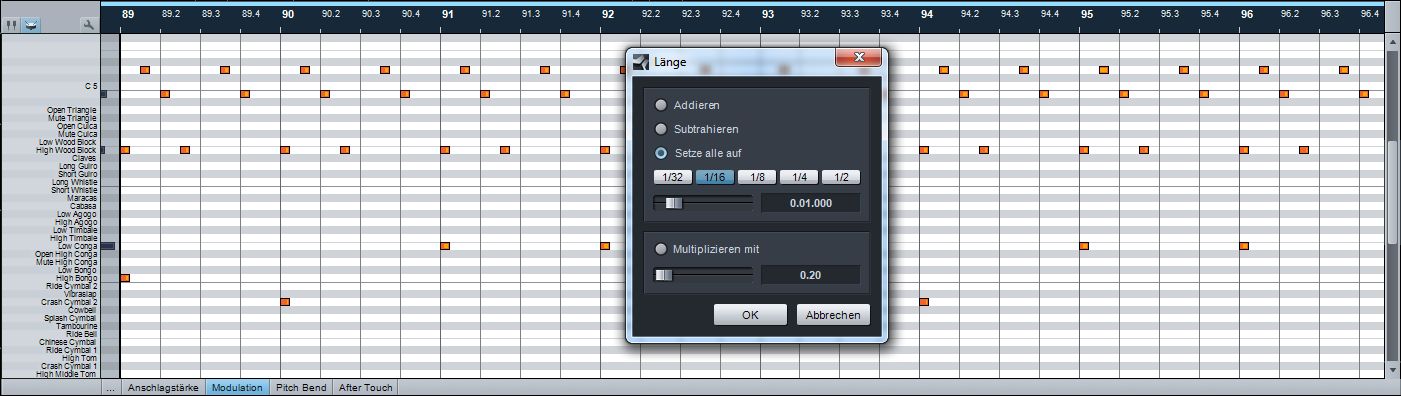Image resolution: width=1401 pixels, height=396 pixels.
Task: Select the Maracas drum row label
Action: [82, 198]
